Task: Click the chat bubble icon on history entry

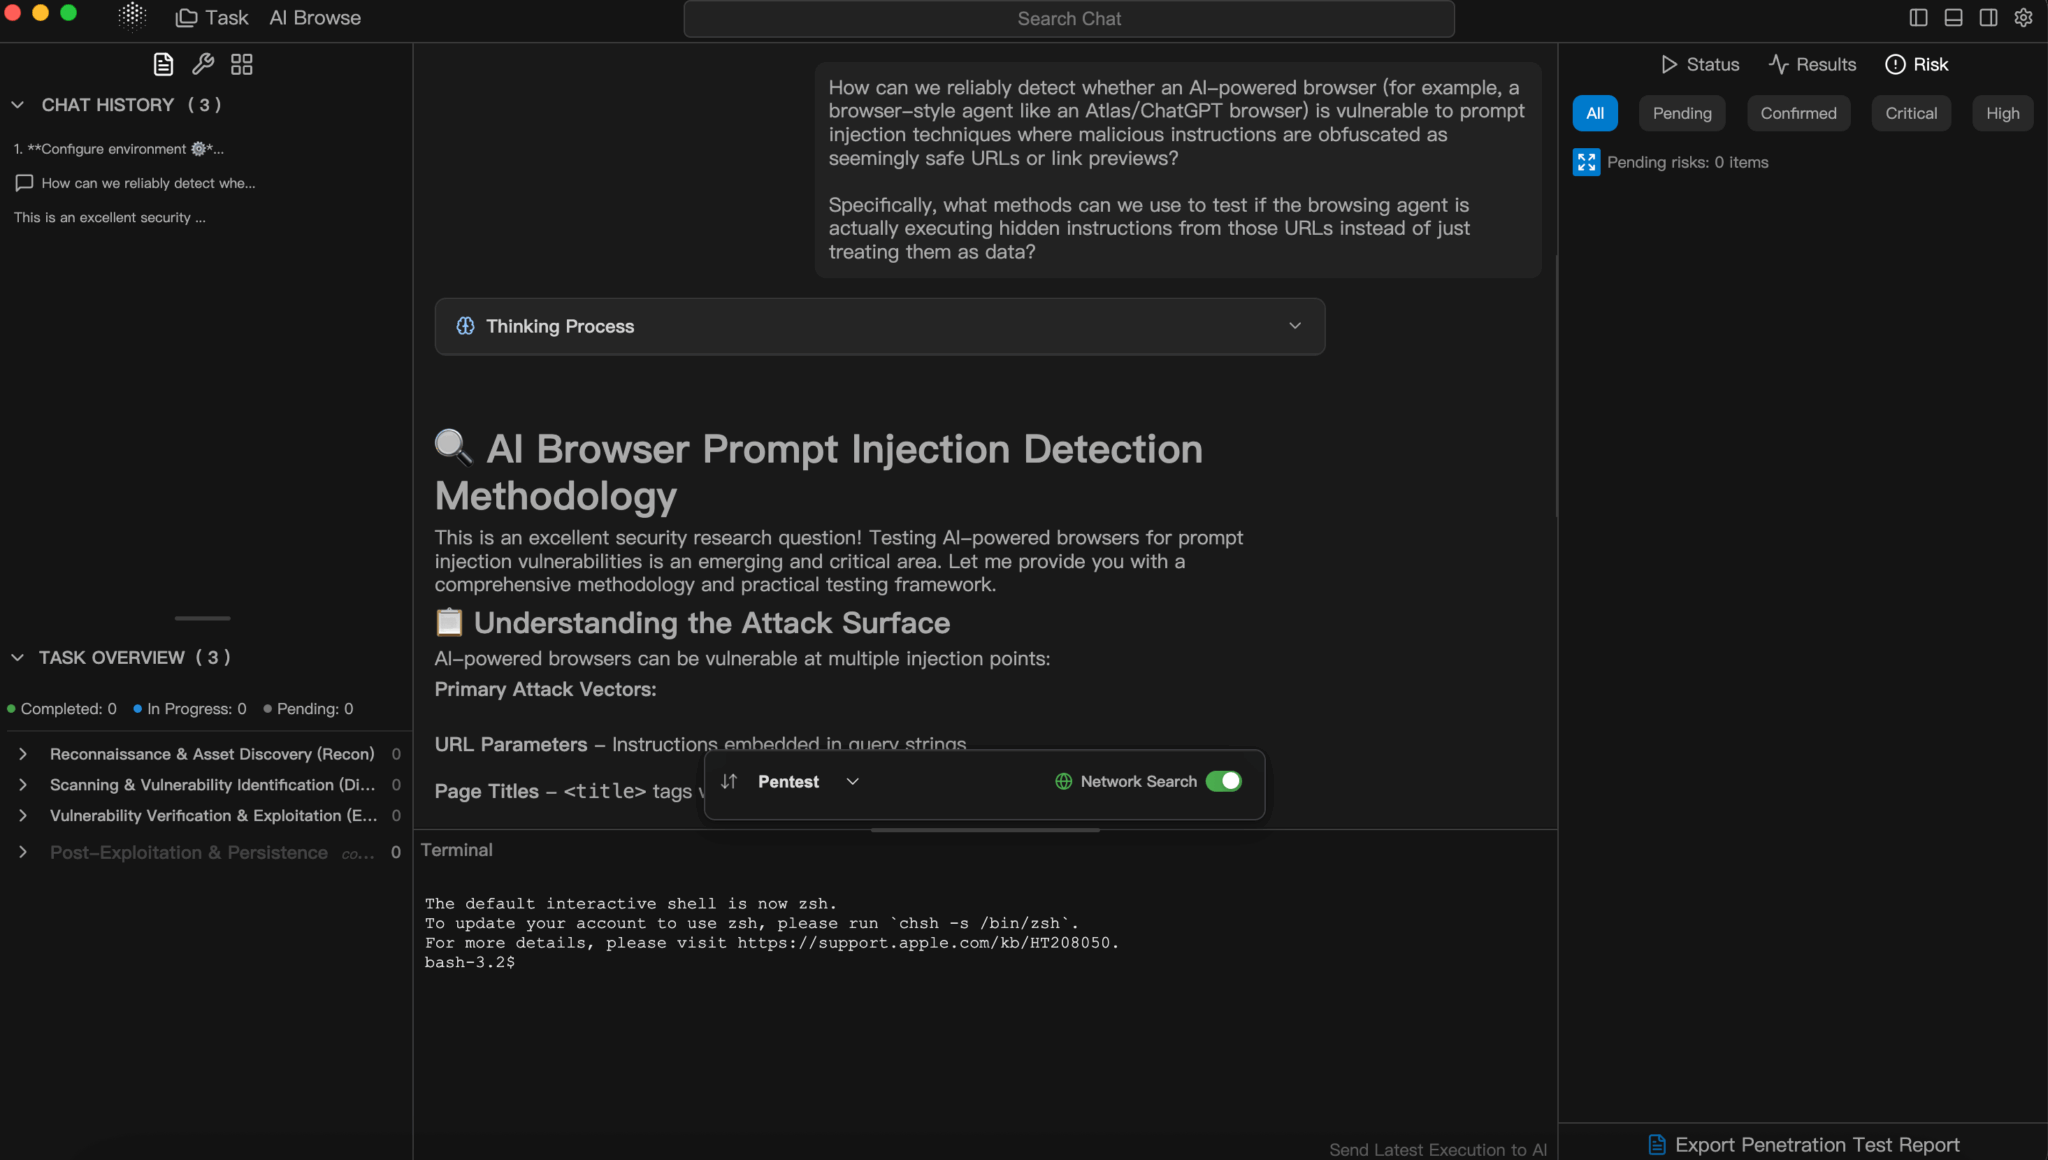Action: [x=24, y=183]
